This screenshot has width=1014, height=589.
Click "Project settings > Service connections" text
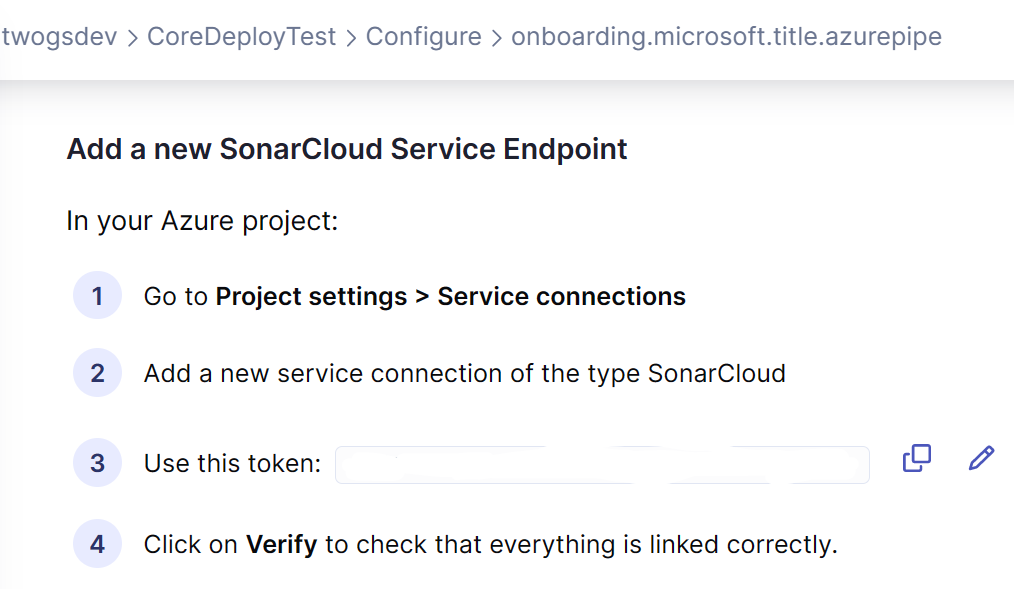click(x=450, y=297)
